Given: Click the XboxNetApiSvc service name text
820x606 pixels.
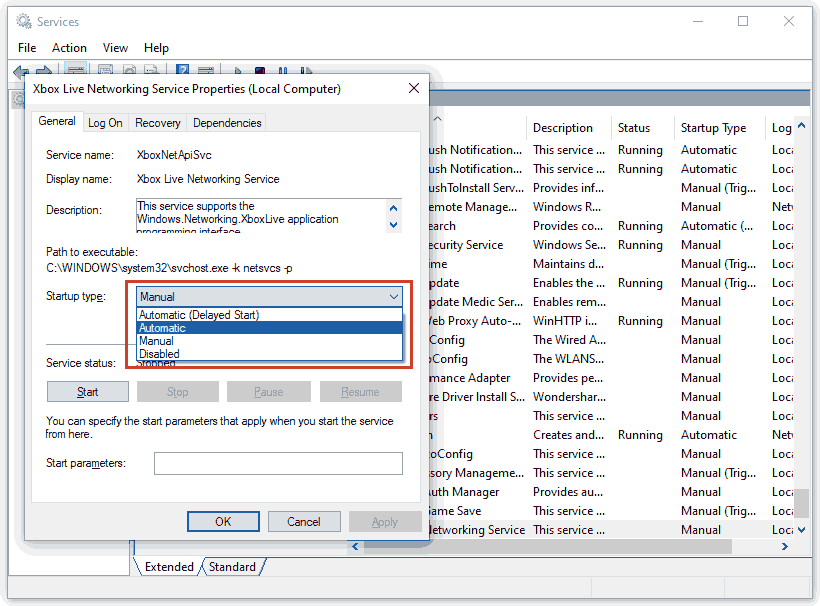Looking at the screenshot, I should 174,155.
